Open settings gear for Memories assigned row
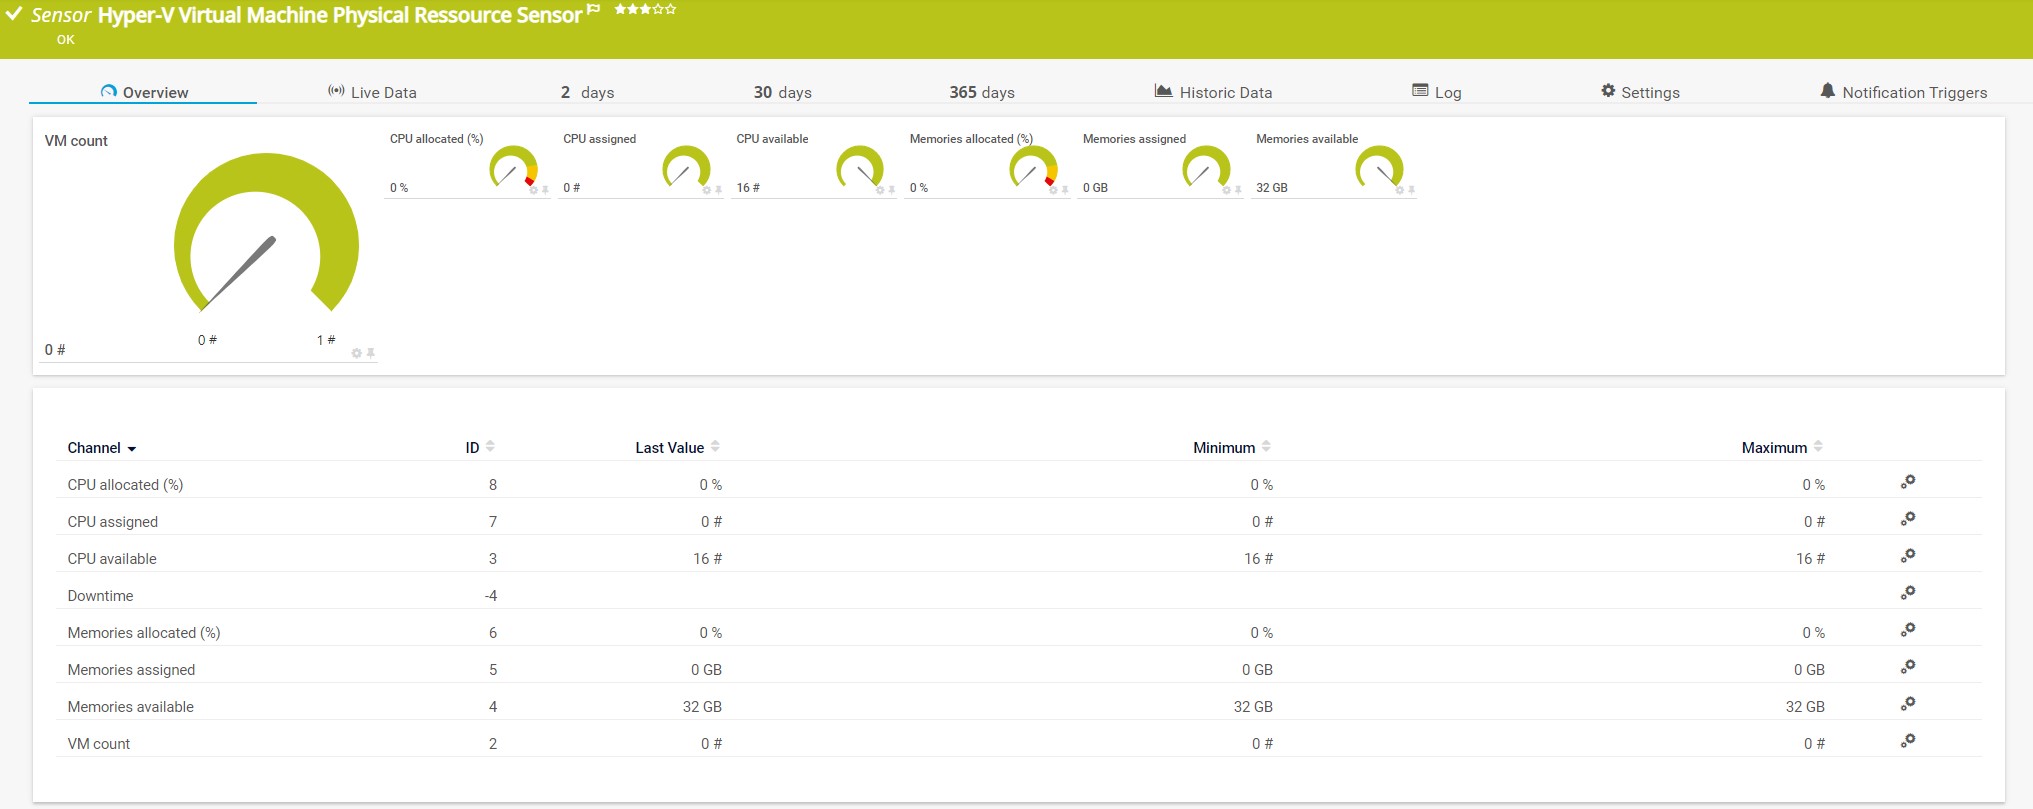2033x809 pixels. (x=1907, y=667)
